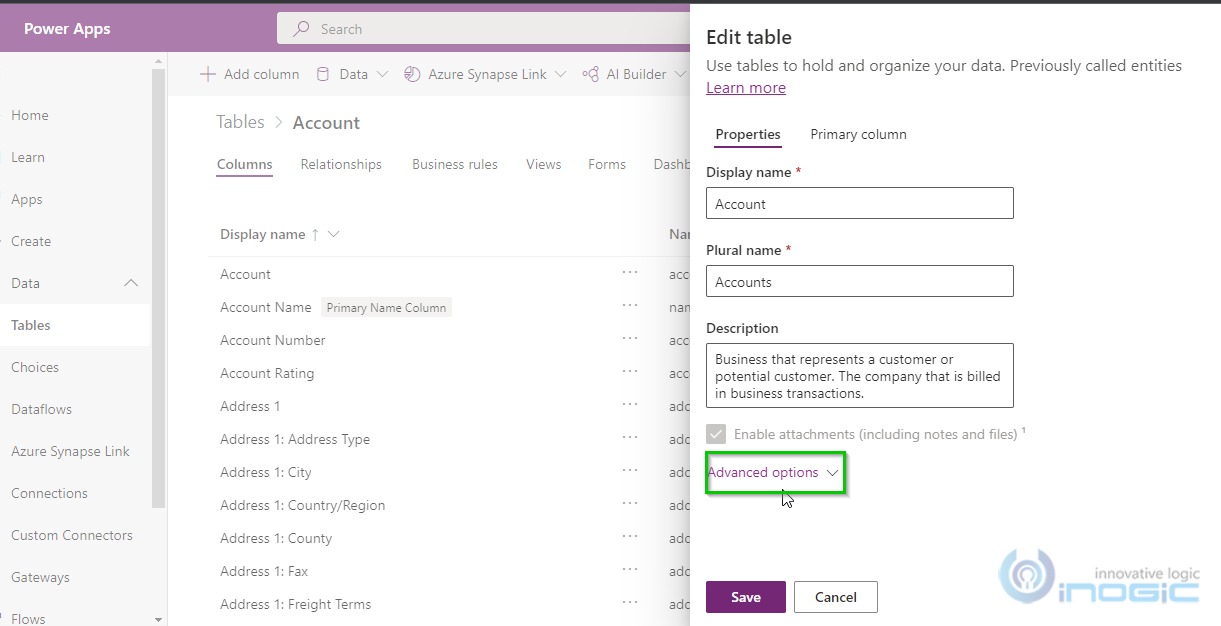Select the Columns tab
The height and width of the screenshot is (626, 1221).
245,164
